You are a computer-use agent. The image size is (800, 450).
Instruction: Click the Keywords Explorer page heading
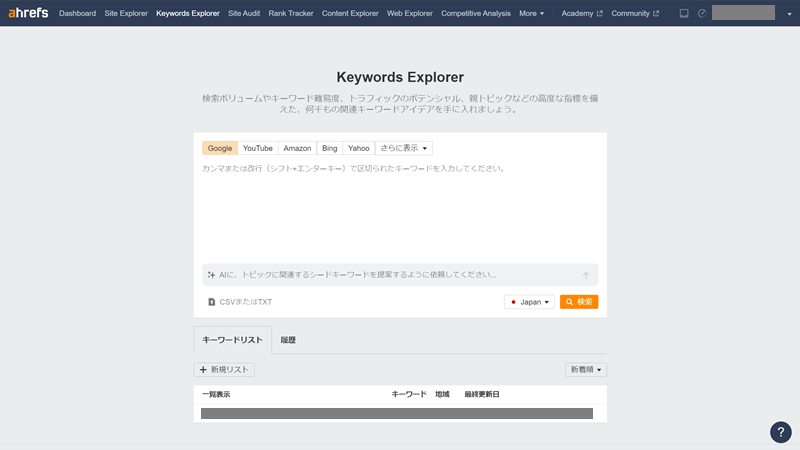pos(400,77)
